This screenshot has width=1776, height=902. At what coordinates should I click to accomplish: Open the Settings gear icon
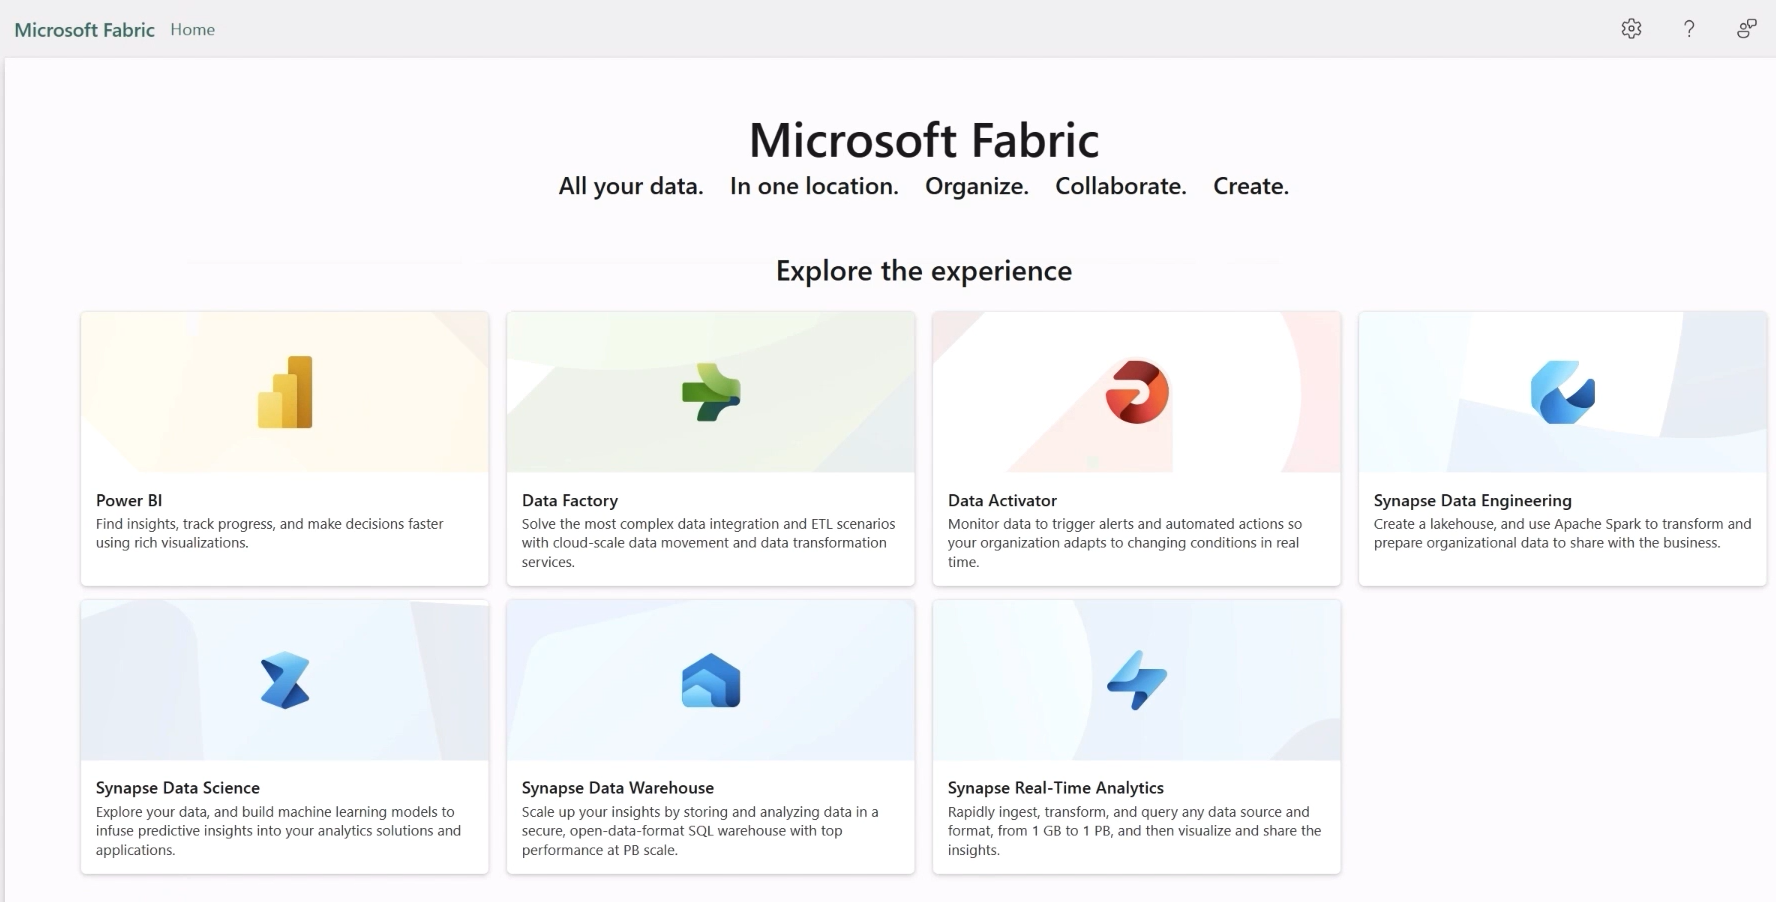click(x=1631, y=29)
